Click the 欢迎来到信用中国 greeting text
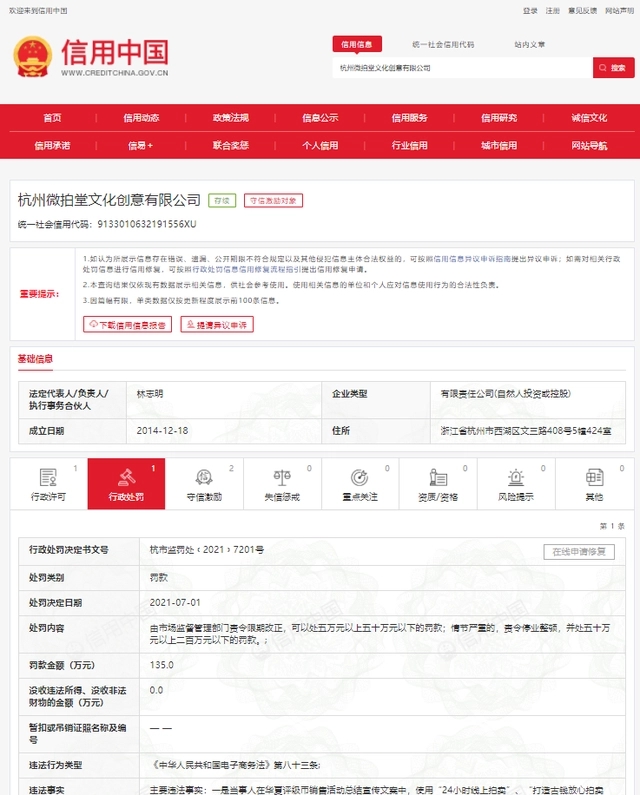This screenshot has width=640, height=795. tap(38, 11)
